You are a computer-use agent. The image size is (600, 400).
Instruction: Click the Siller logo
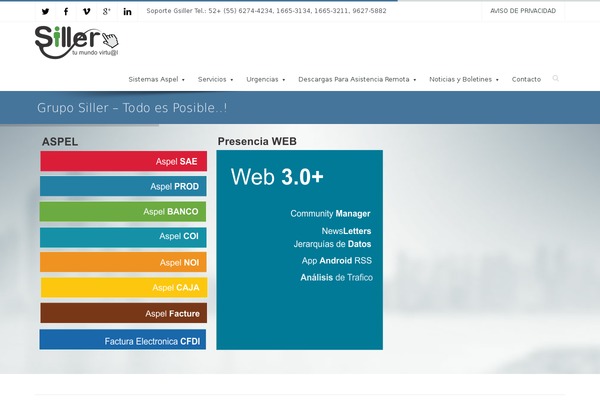click(x=77, y=42)
